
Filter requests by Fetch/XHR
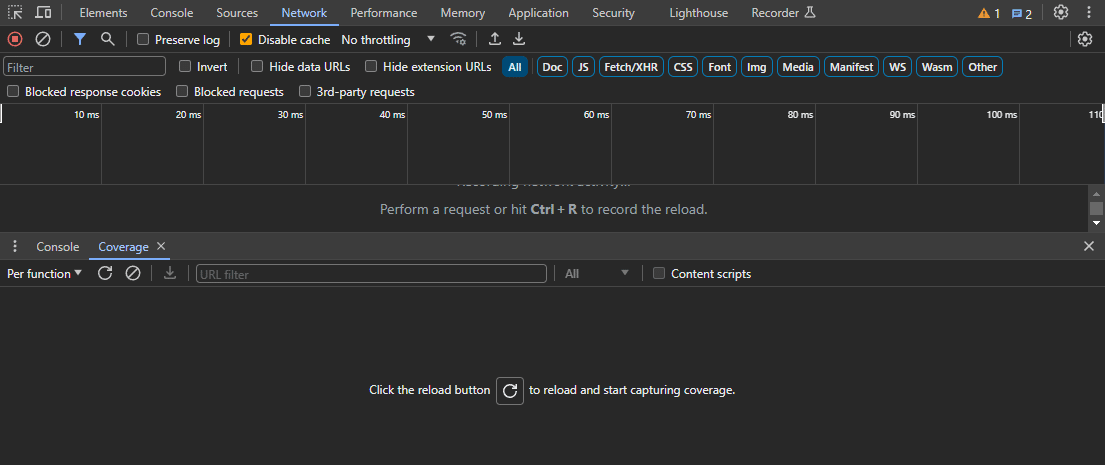631,67
